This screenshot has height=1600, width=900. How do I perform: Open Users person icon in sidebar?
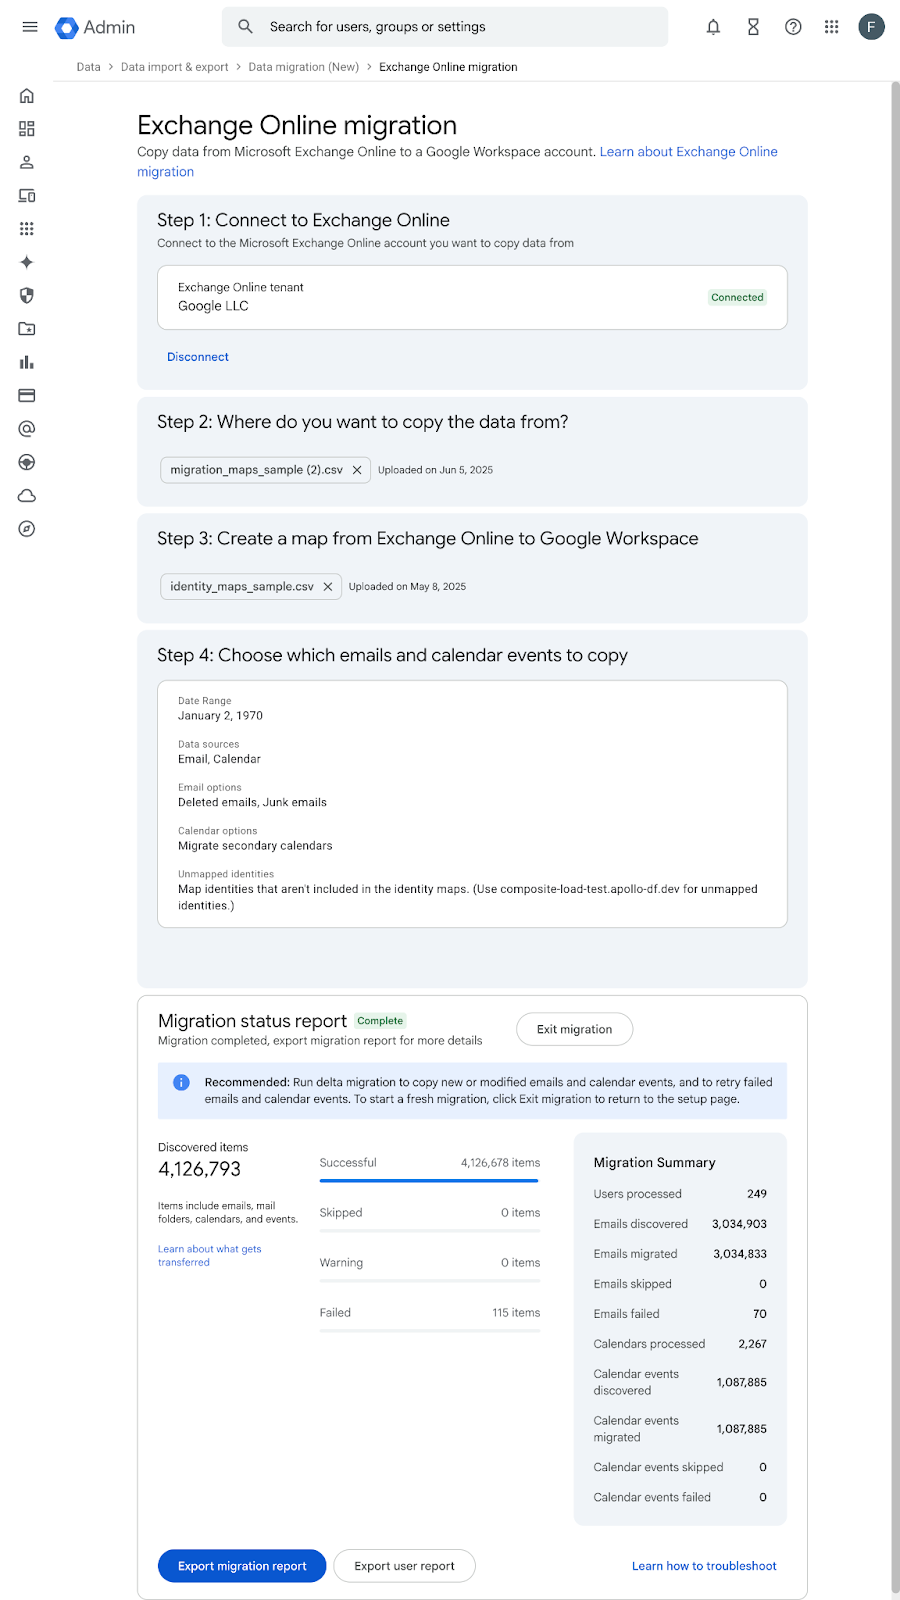click(27, 162)
